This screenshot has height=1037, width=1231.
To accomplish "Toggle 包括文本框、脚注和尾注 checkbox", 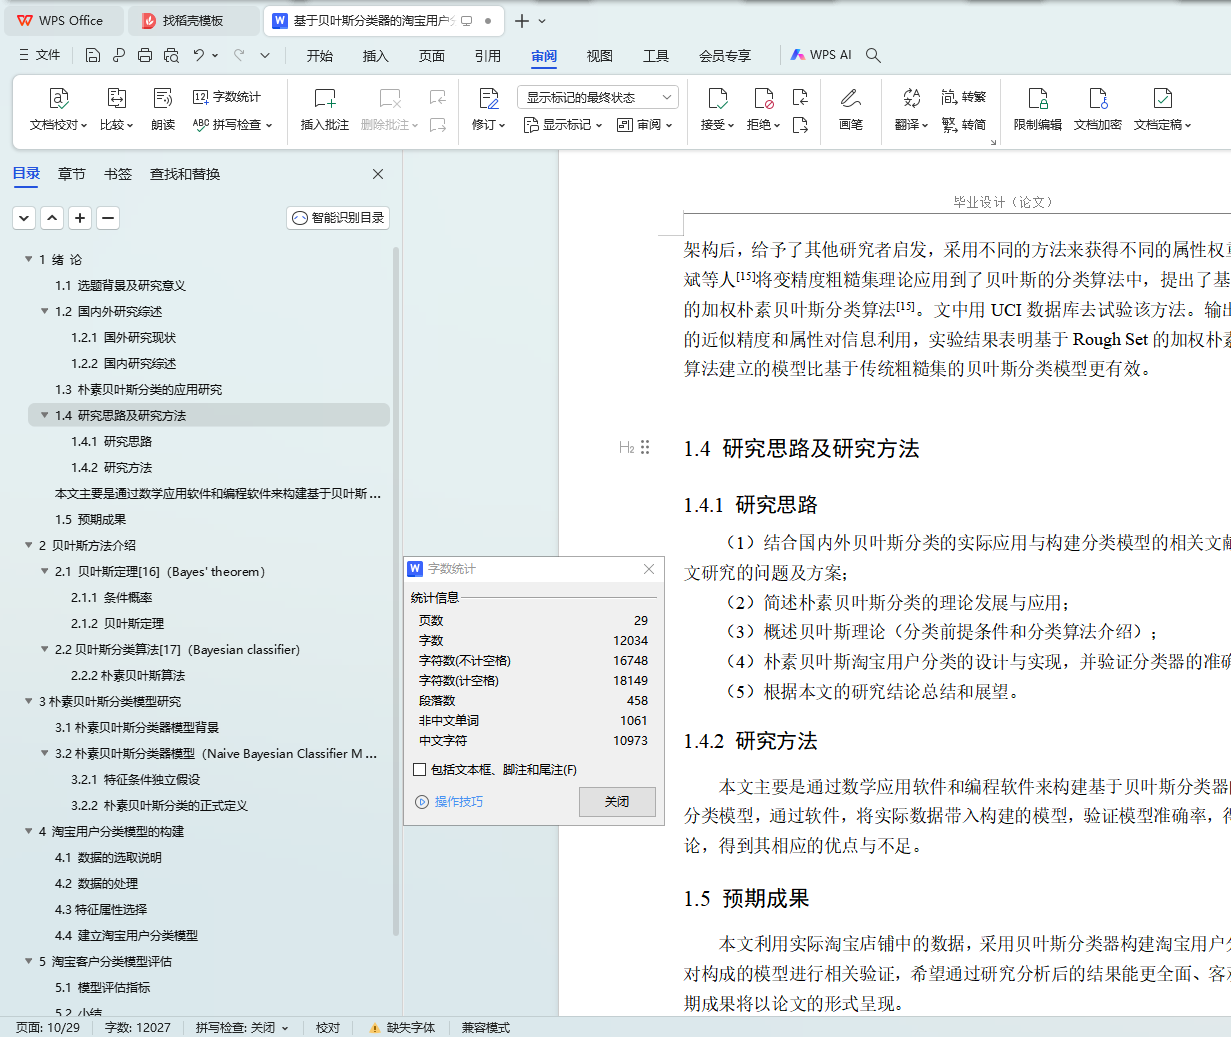I will pyautogui.click(x=420, y=770).
